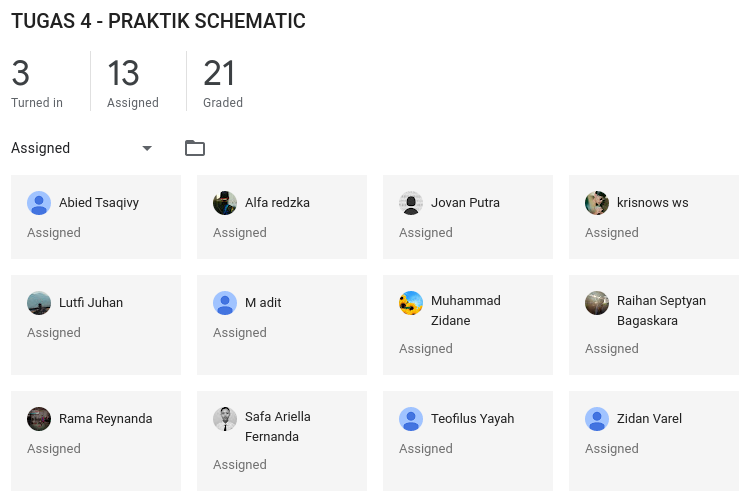This screenshot has width=741, height=497.
Task: Open Zidan Varel's student name link
Action: (649, 419)
